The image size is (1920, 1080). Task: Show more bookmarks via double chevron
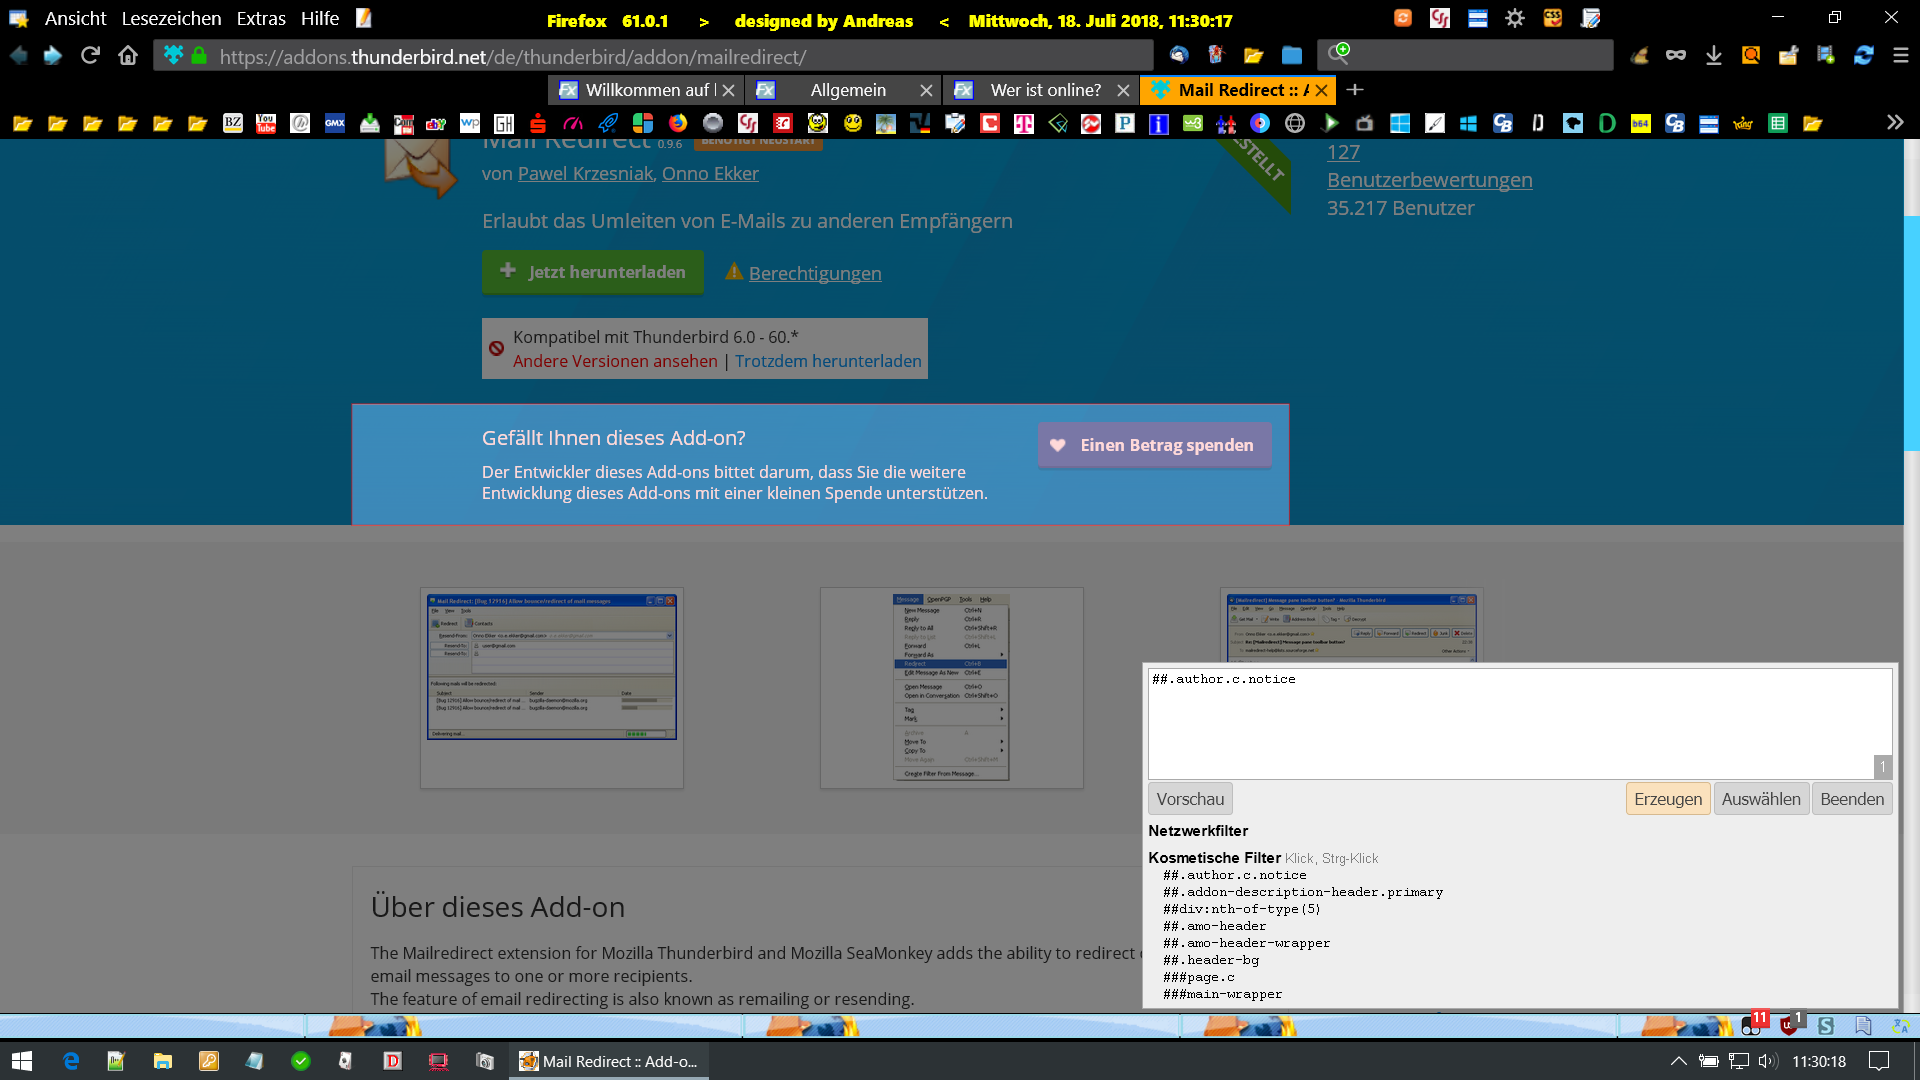pos(1894,122)
